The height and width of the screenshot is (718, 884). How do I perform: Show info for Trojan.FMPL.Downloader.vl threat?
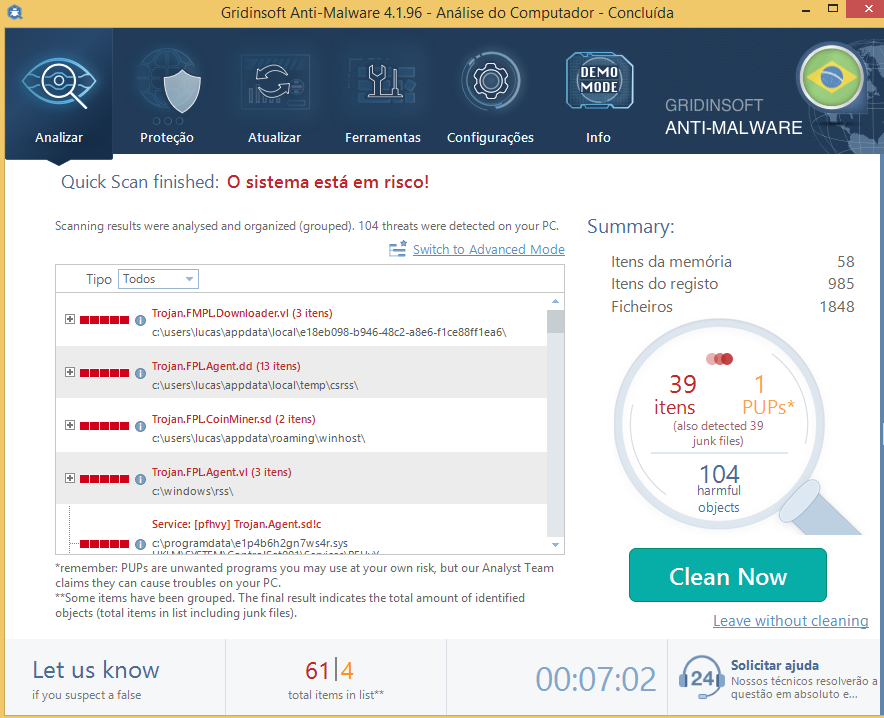(x=140, y=320)
